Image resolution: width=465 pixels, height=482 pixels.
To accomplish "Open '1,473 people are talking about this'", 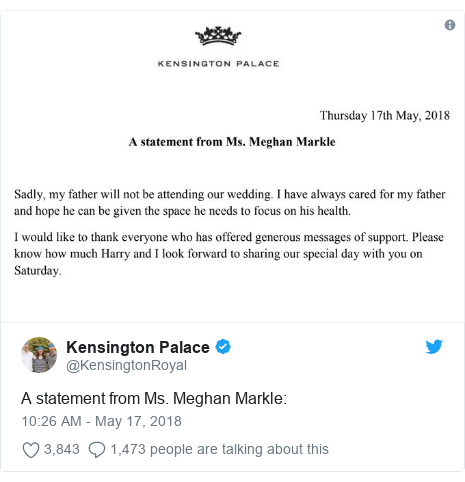I will [220, 449].
